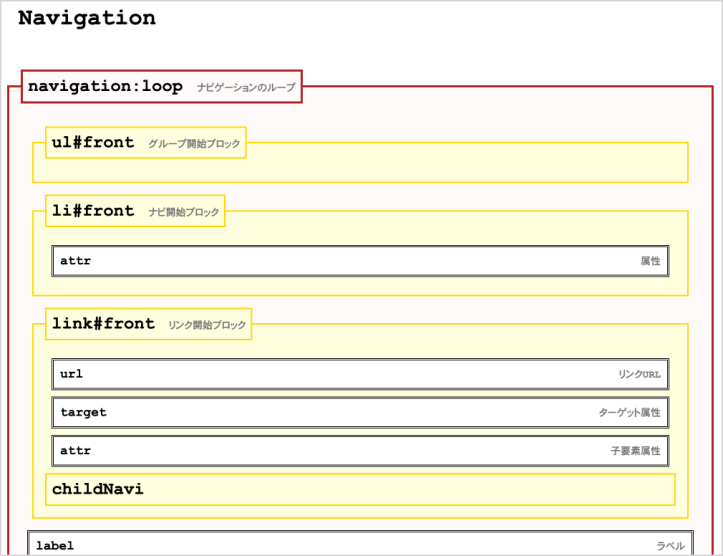723x556 pixels.
Task: Click the attr field inside link#front
Action: (x=75, y=451)
